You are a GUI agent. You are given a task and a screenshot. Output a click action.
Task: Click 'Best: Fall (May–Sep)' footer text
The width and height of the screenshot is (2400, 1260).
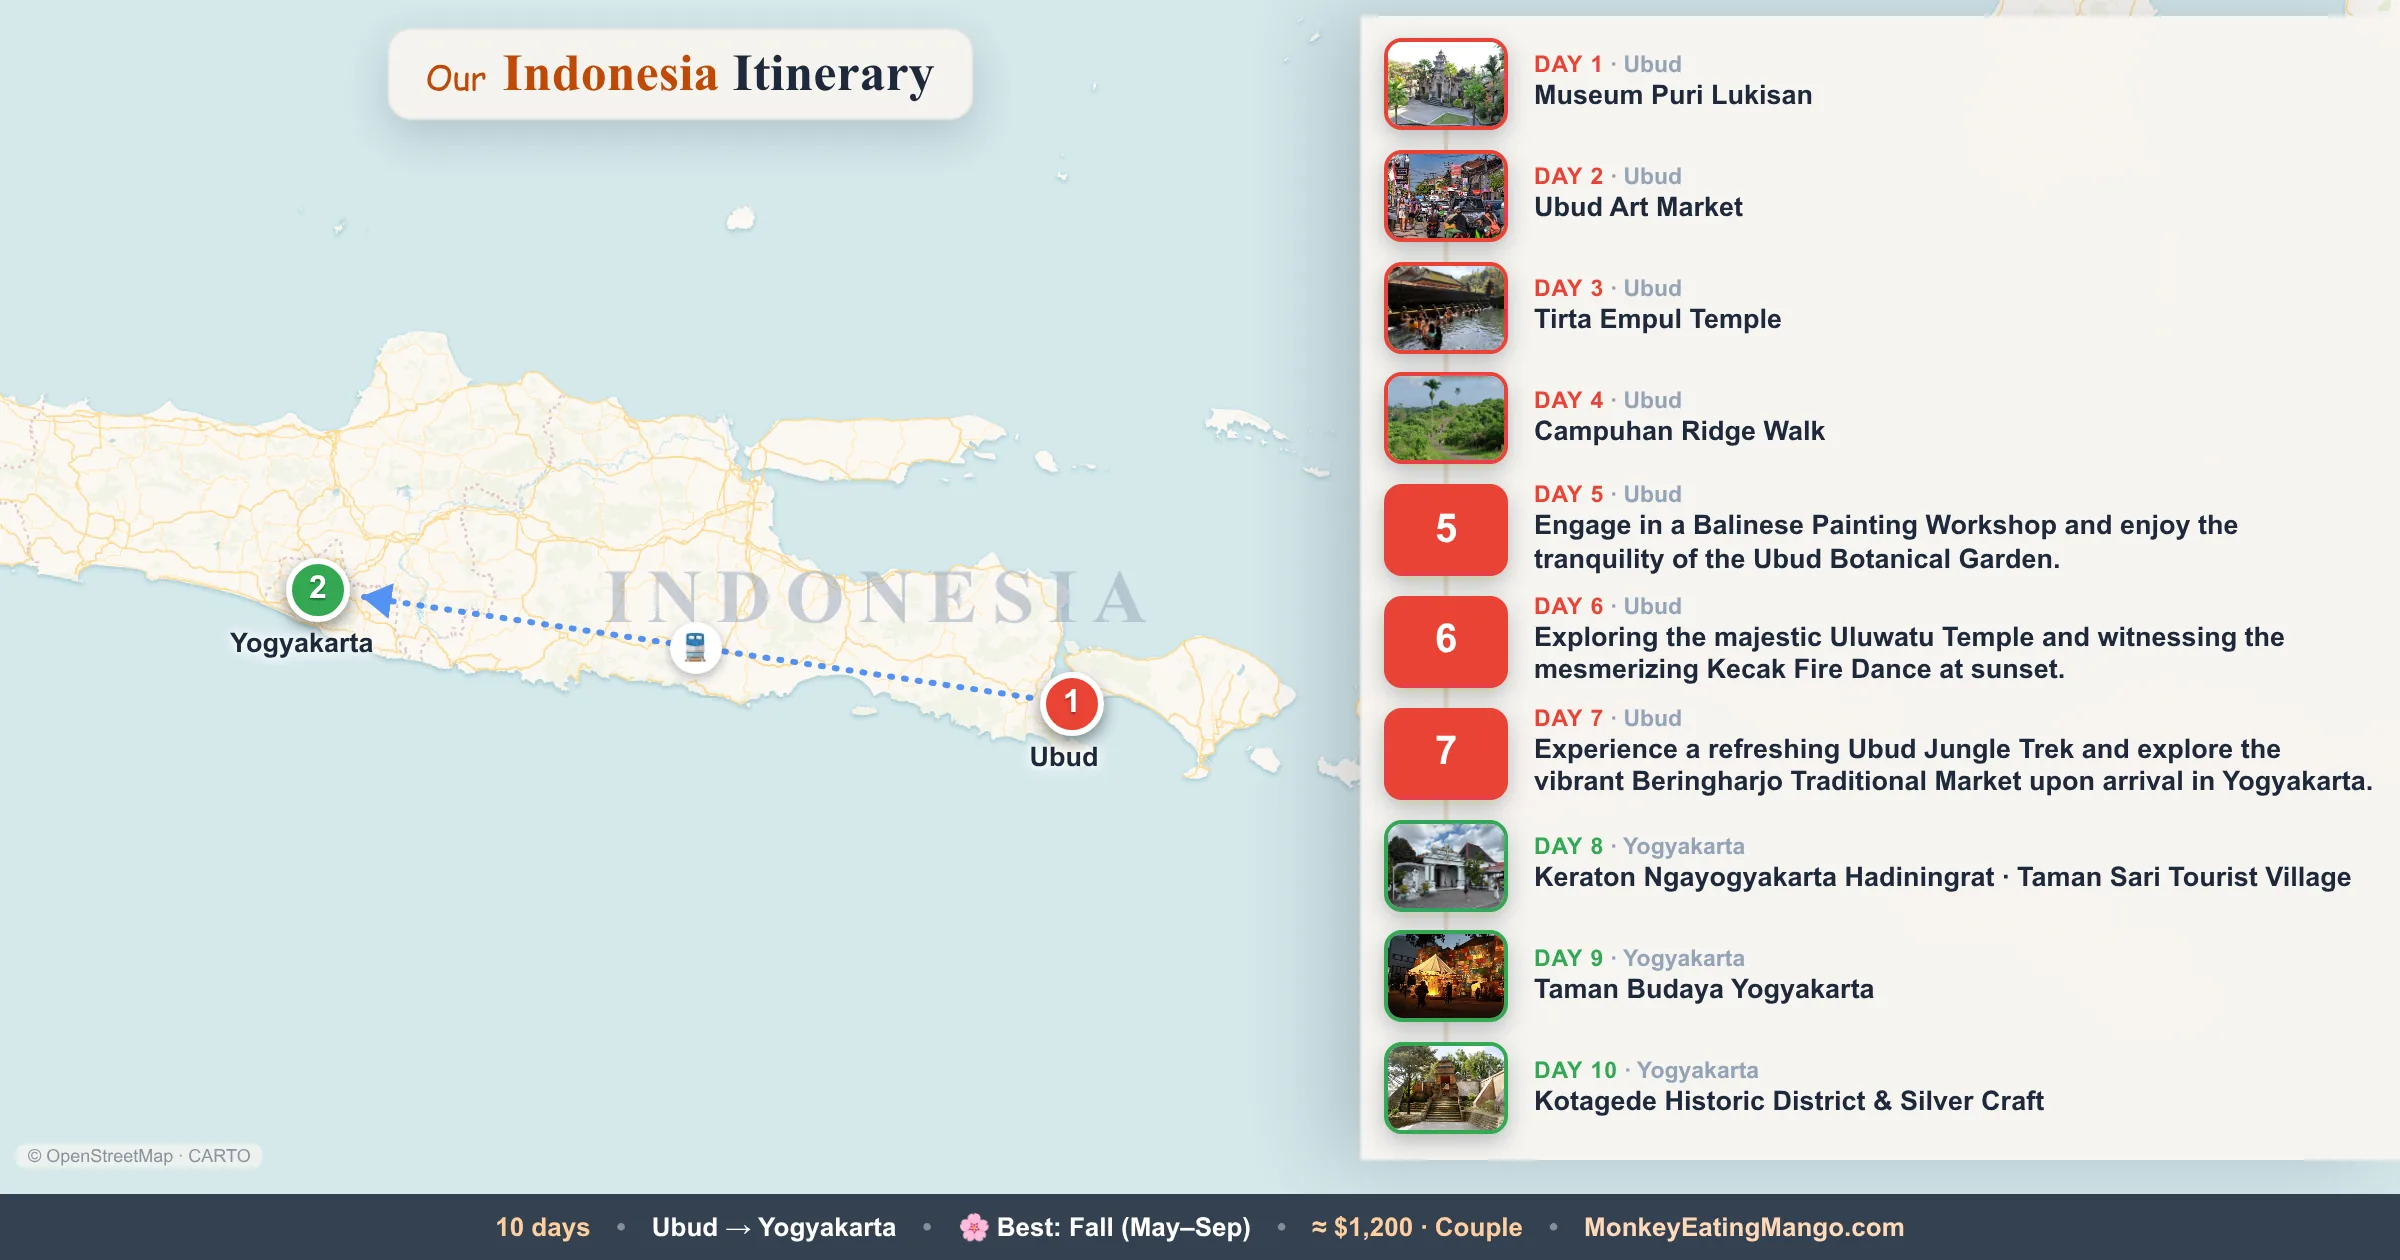(1124, 1227)
